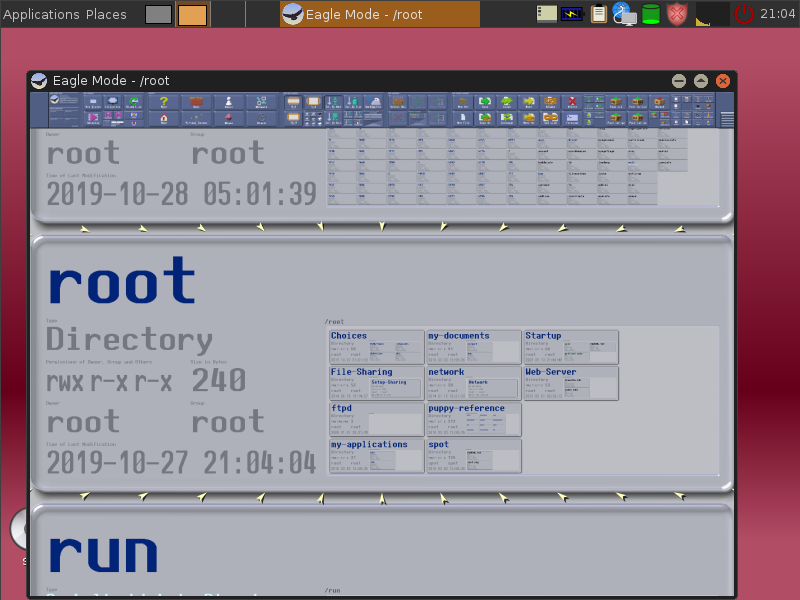
Task: Click the green arrow Copy command
Action: [x=485, y=102]
